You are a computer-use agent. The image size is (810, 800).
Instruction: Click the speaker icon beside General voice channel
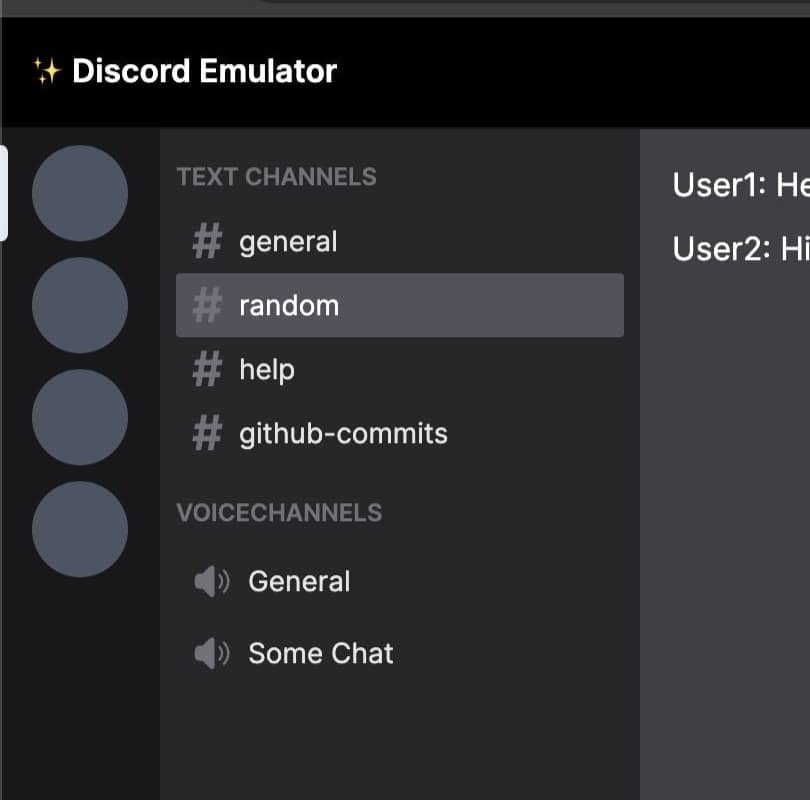[212, 582]
